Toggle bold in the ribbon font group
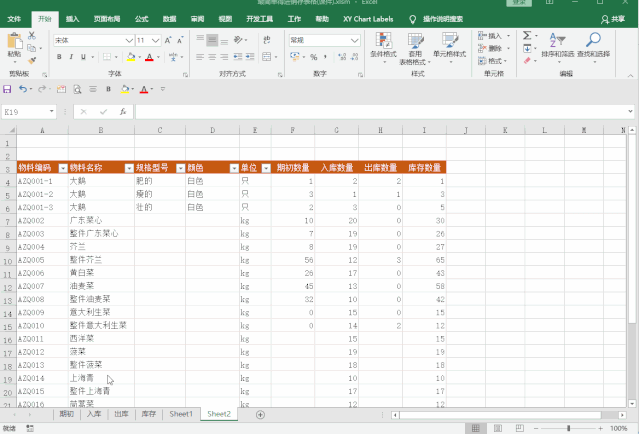This screenshot has width=639, height=434. (59, 57)
